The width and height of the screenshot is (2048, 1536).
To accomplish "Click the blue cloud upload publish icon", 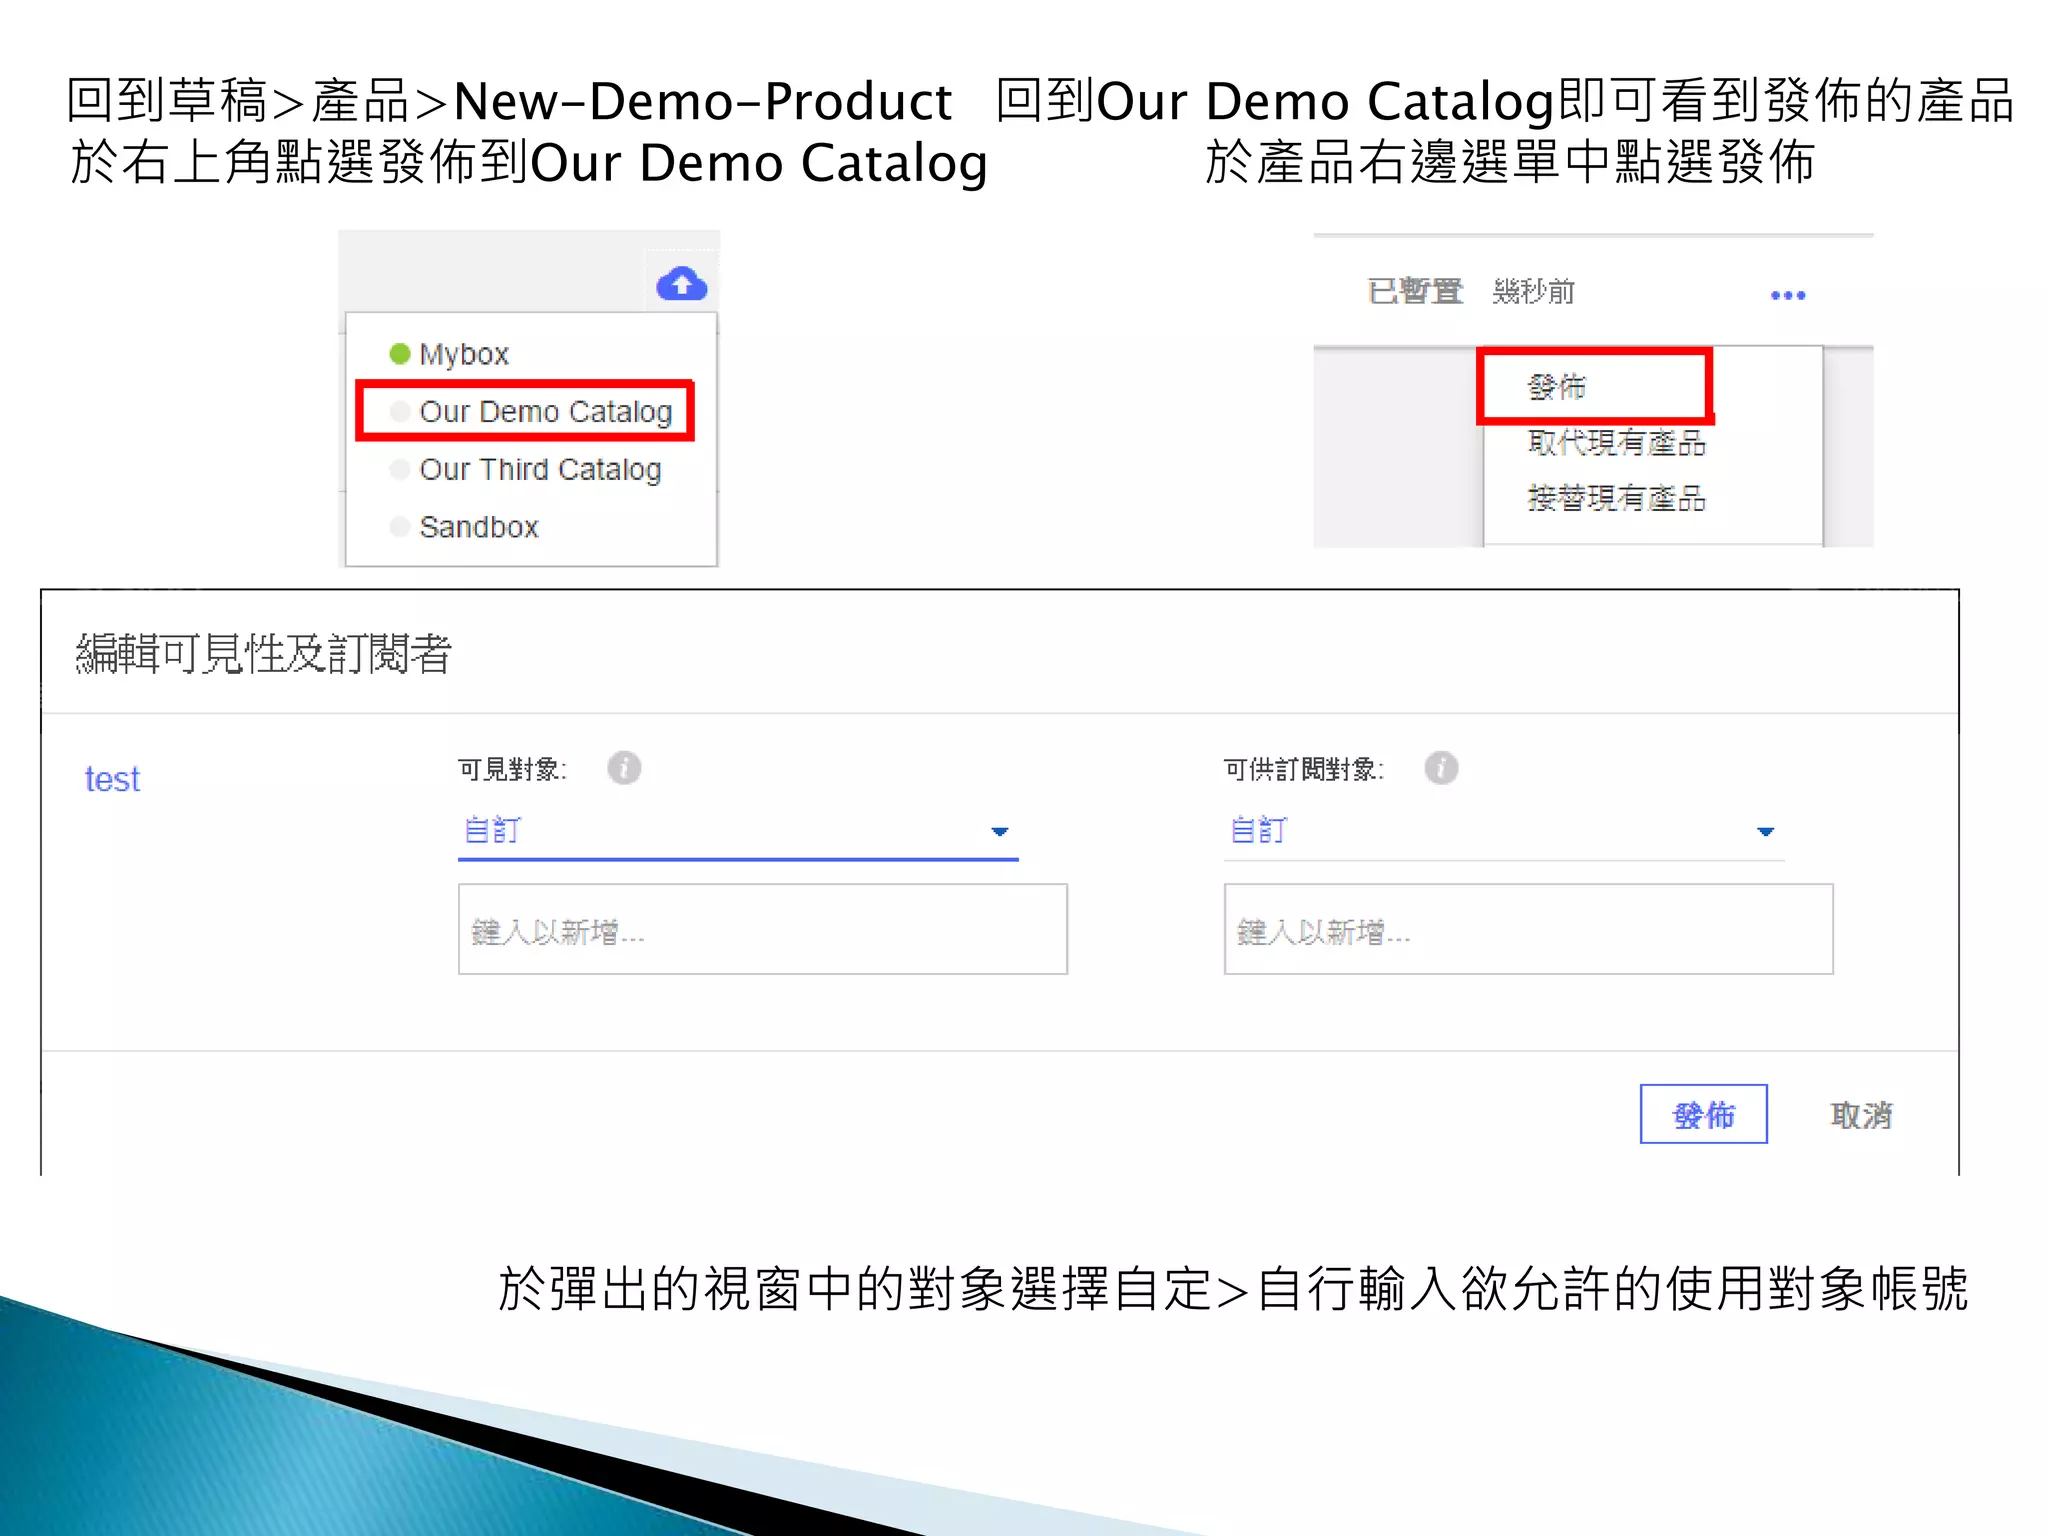I will point(681,284).
